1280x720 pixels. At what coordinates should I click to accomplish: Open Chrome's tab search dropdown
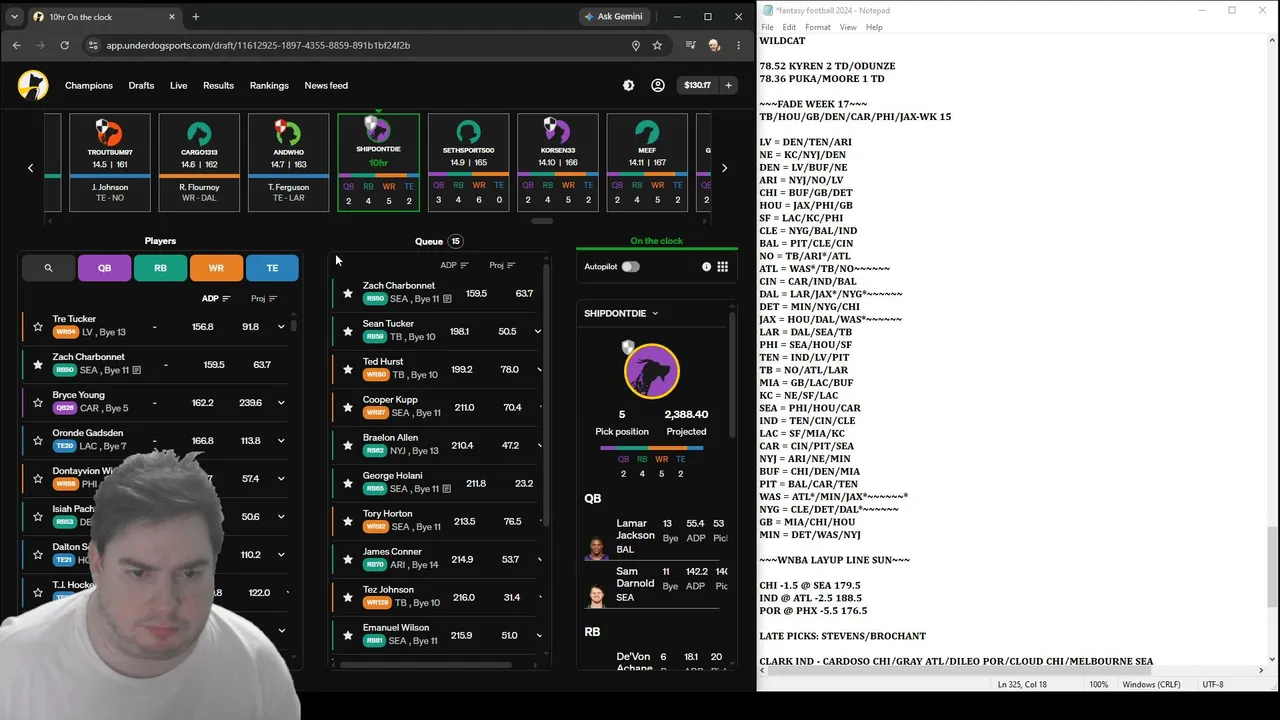[15, 17]
